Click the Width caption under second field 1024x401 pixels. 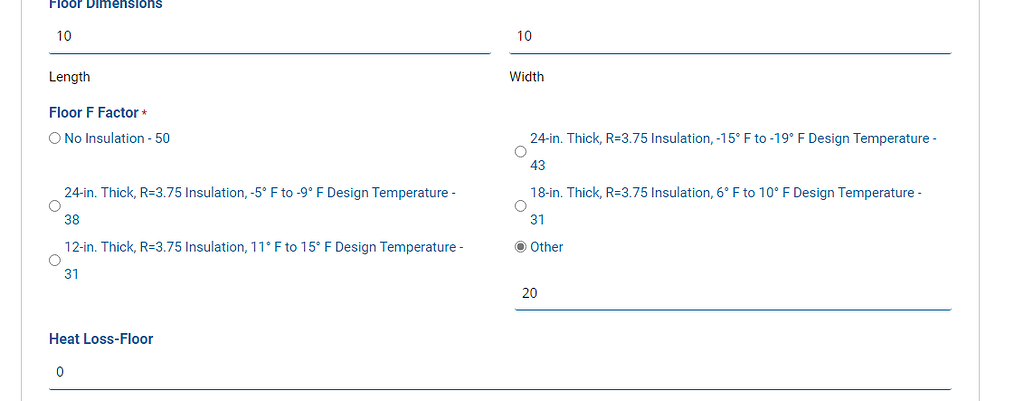[527, 77]
